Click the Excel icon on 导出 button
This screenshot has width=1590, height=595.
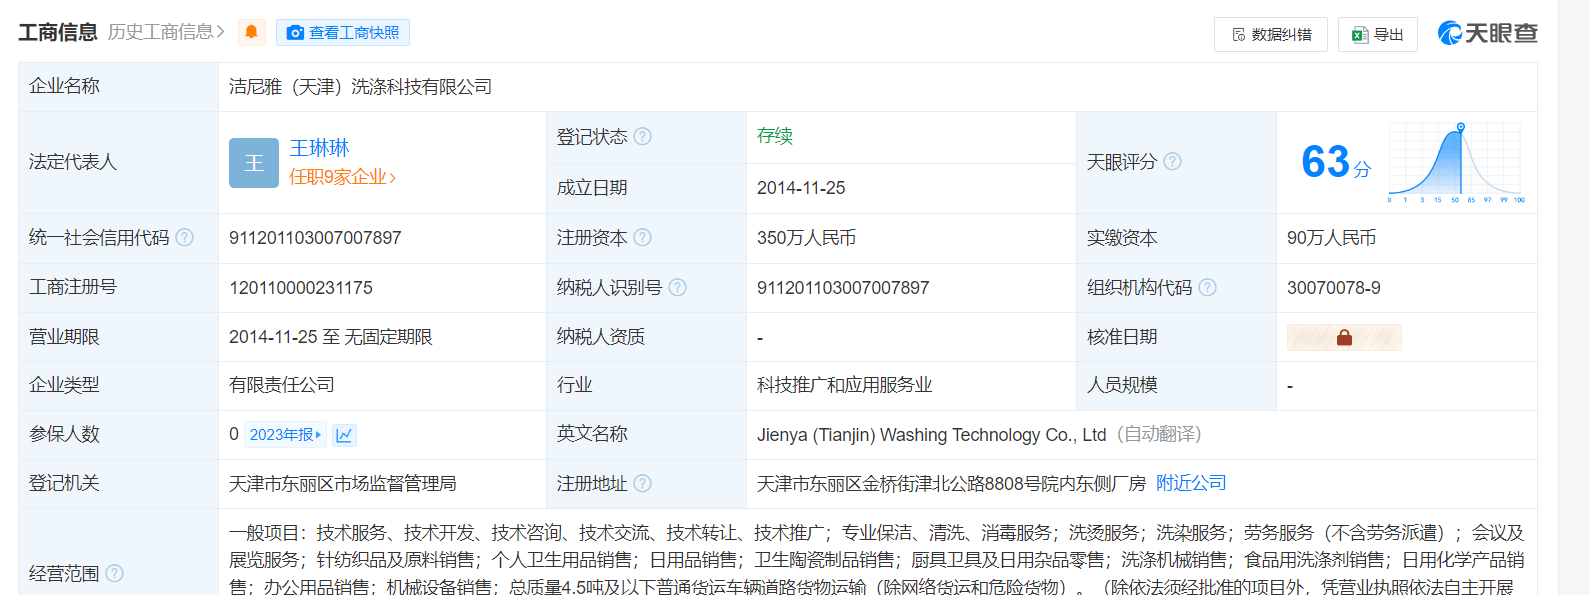pos(1360,35)
